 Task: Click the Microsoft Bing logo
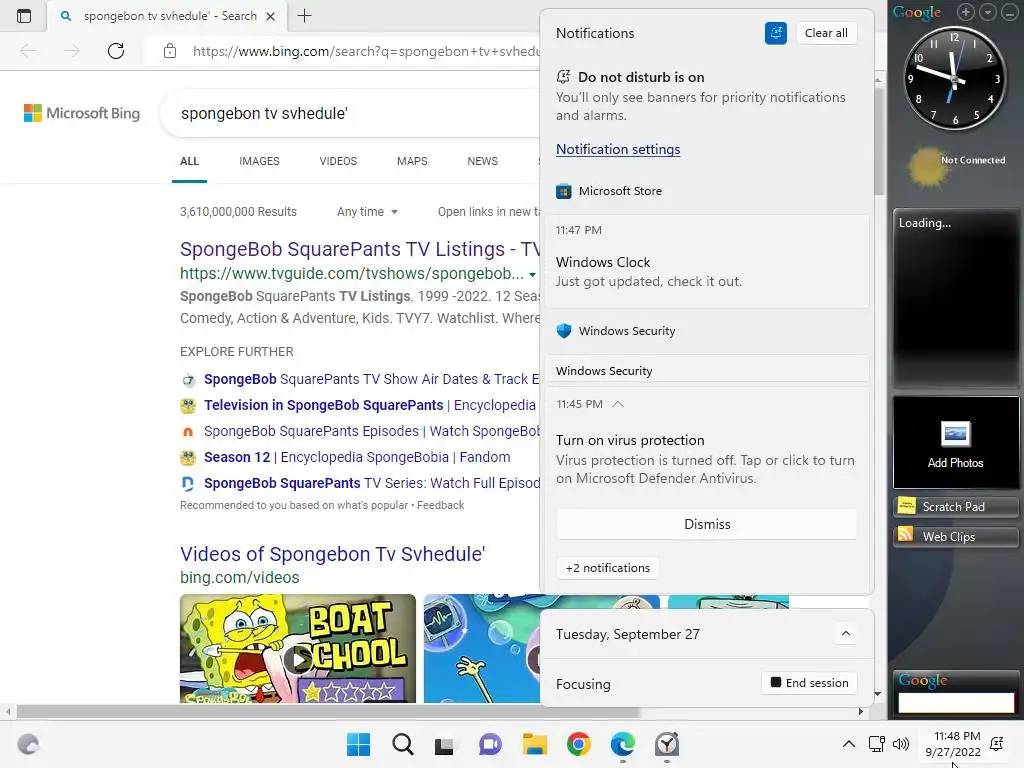[x=82, y=113]
